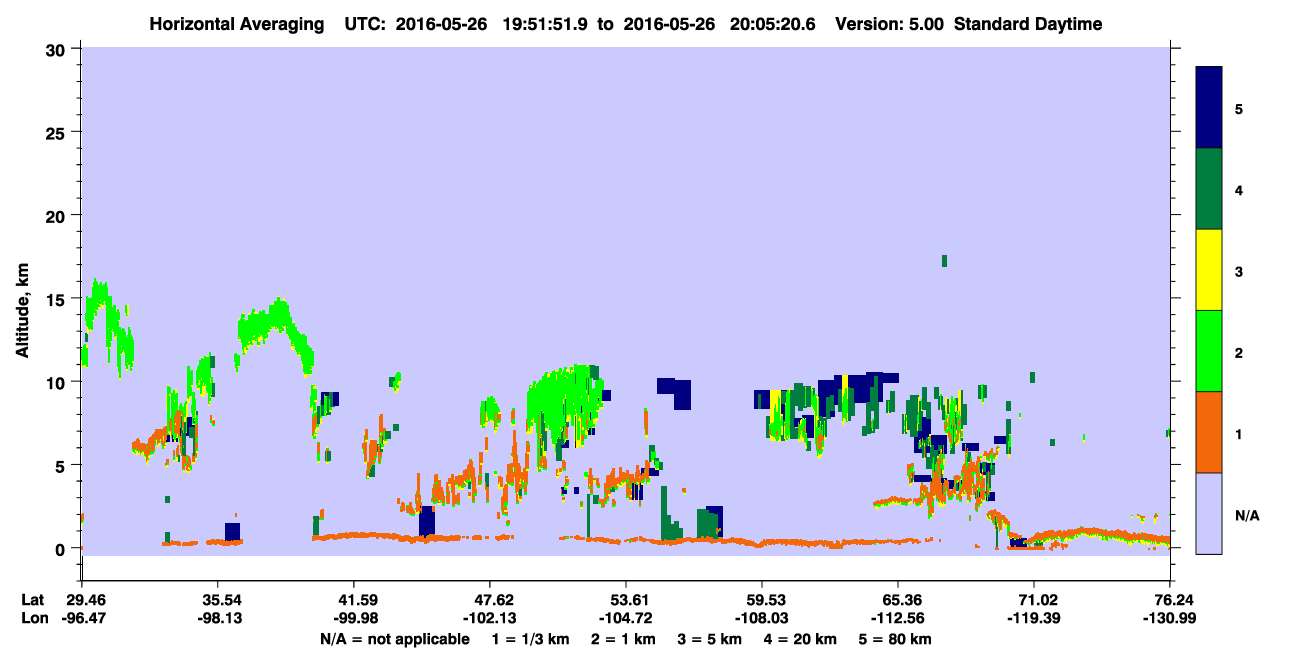
Task: Click the yellow colorbar segment labeled 3
Action: [1209, 270]
